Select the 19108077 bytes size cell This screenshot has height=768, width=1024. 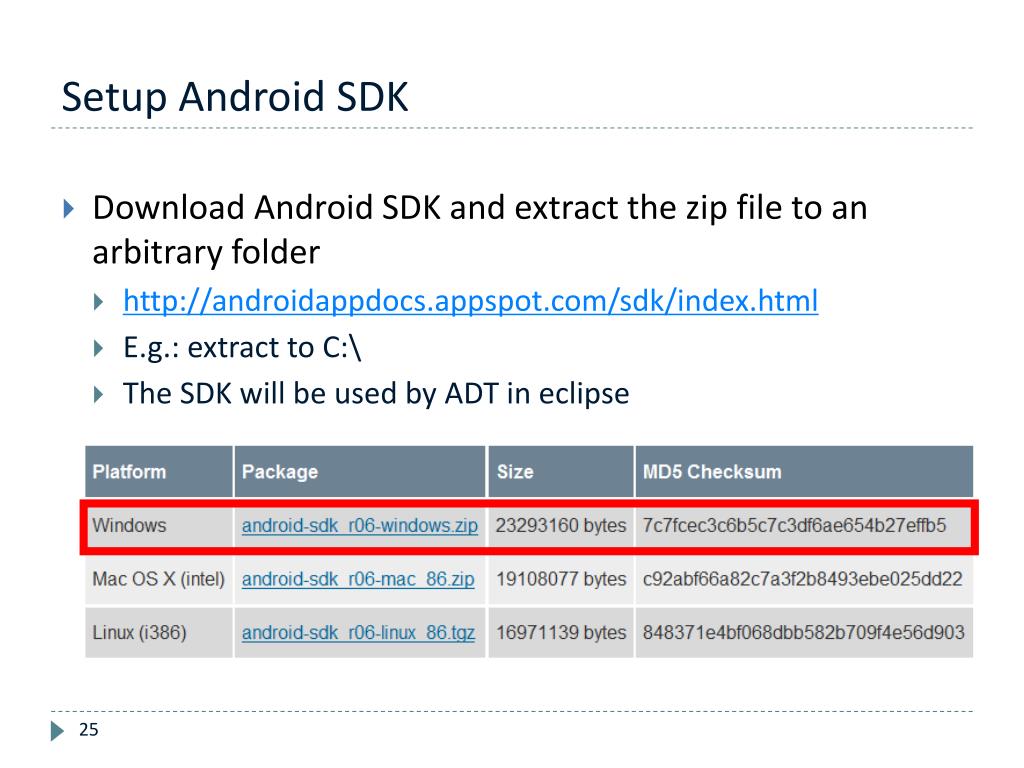(560, 579)
